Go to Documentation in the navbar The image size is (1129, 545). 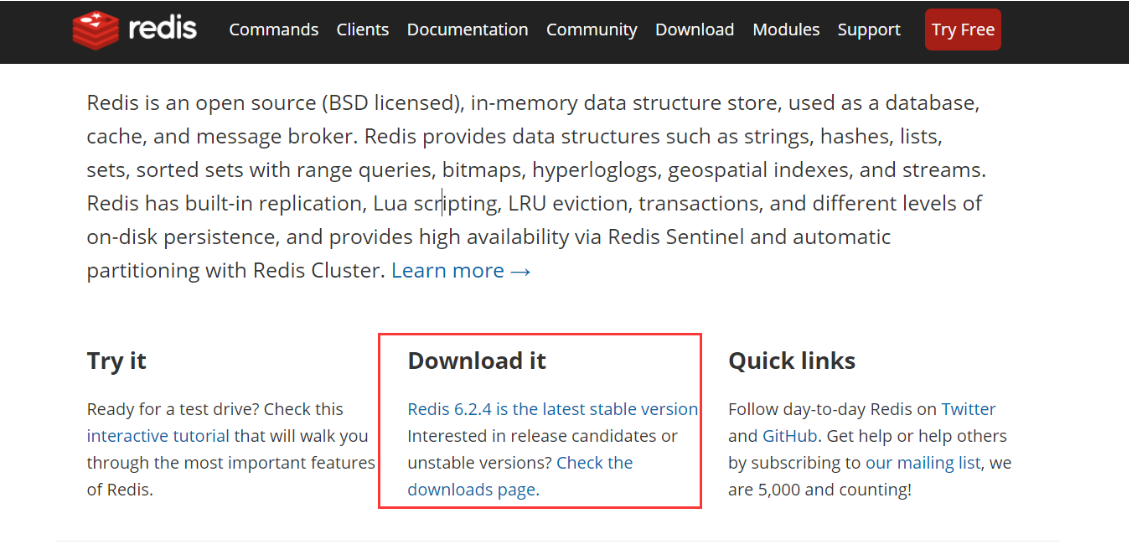pyautogui.click(x=467, y=30)
